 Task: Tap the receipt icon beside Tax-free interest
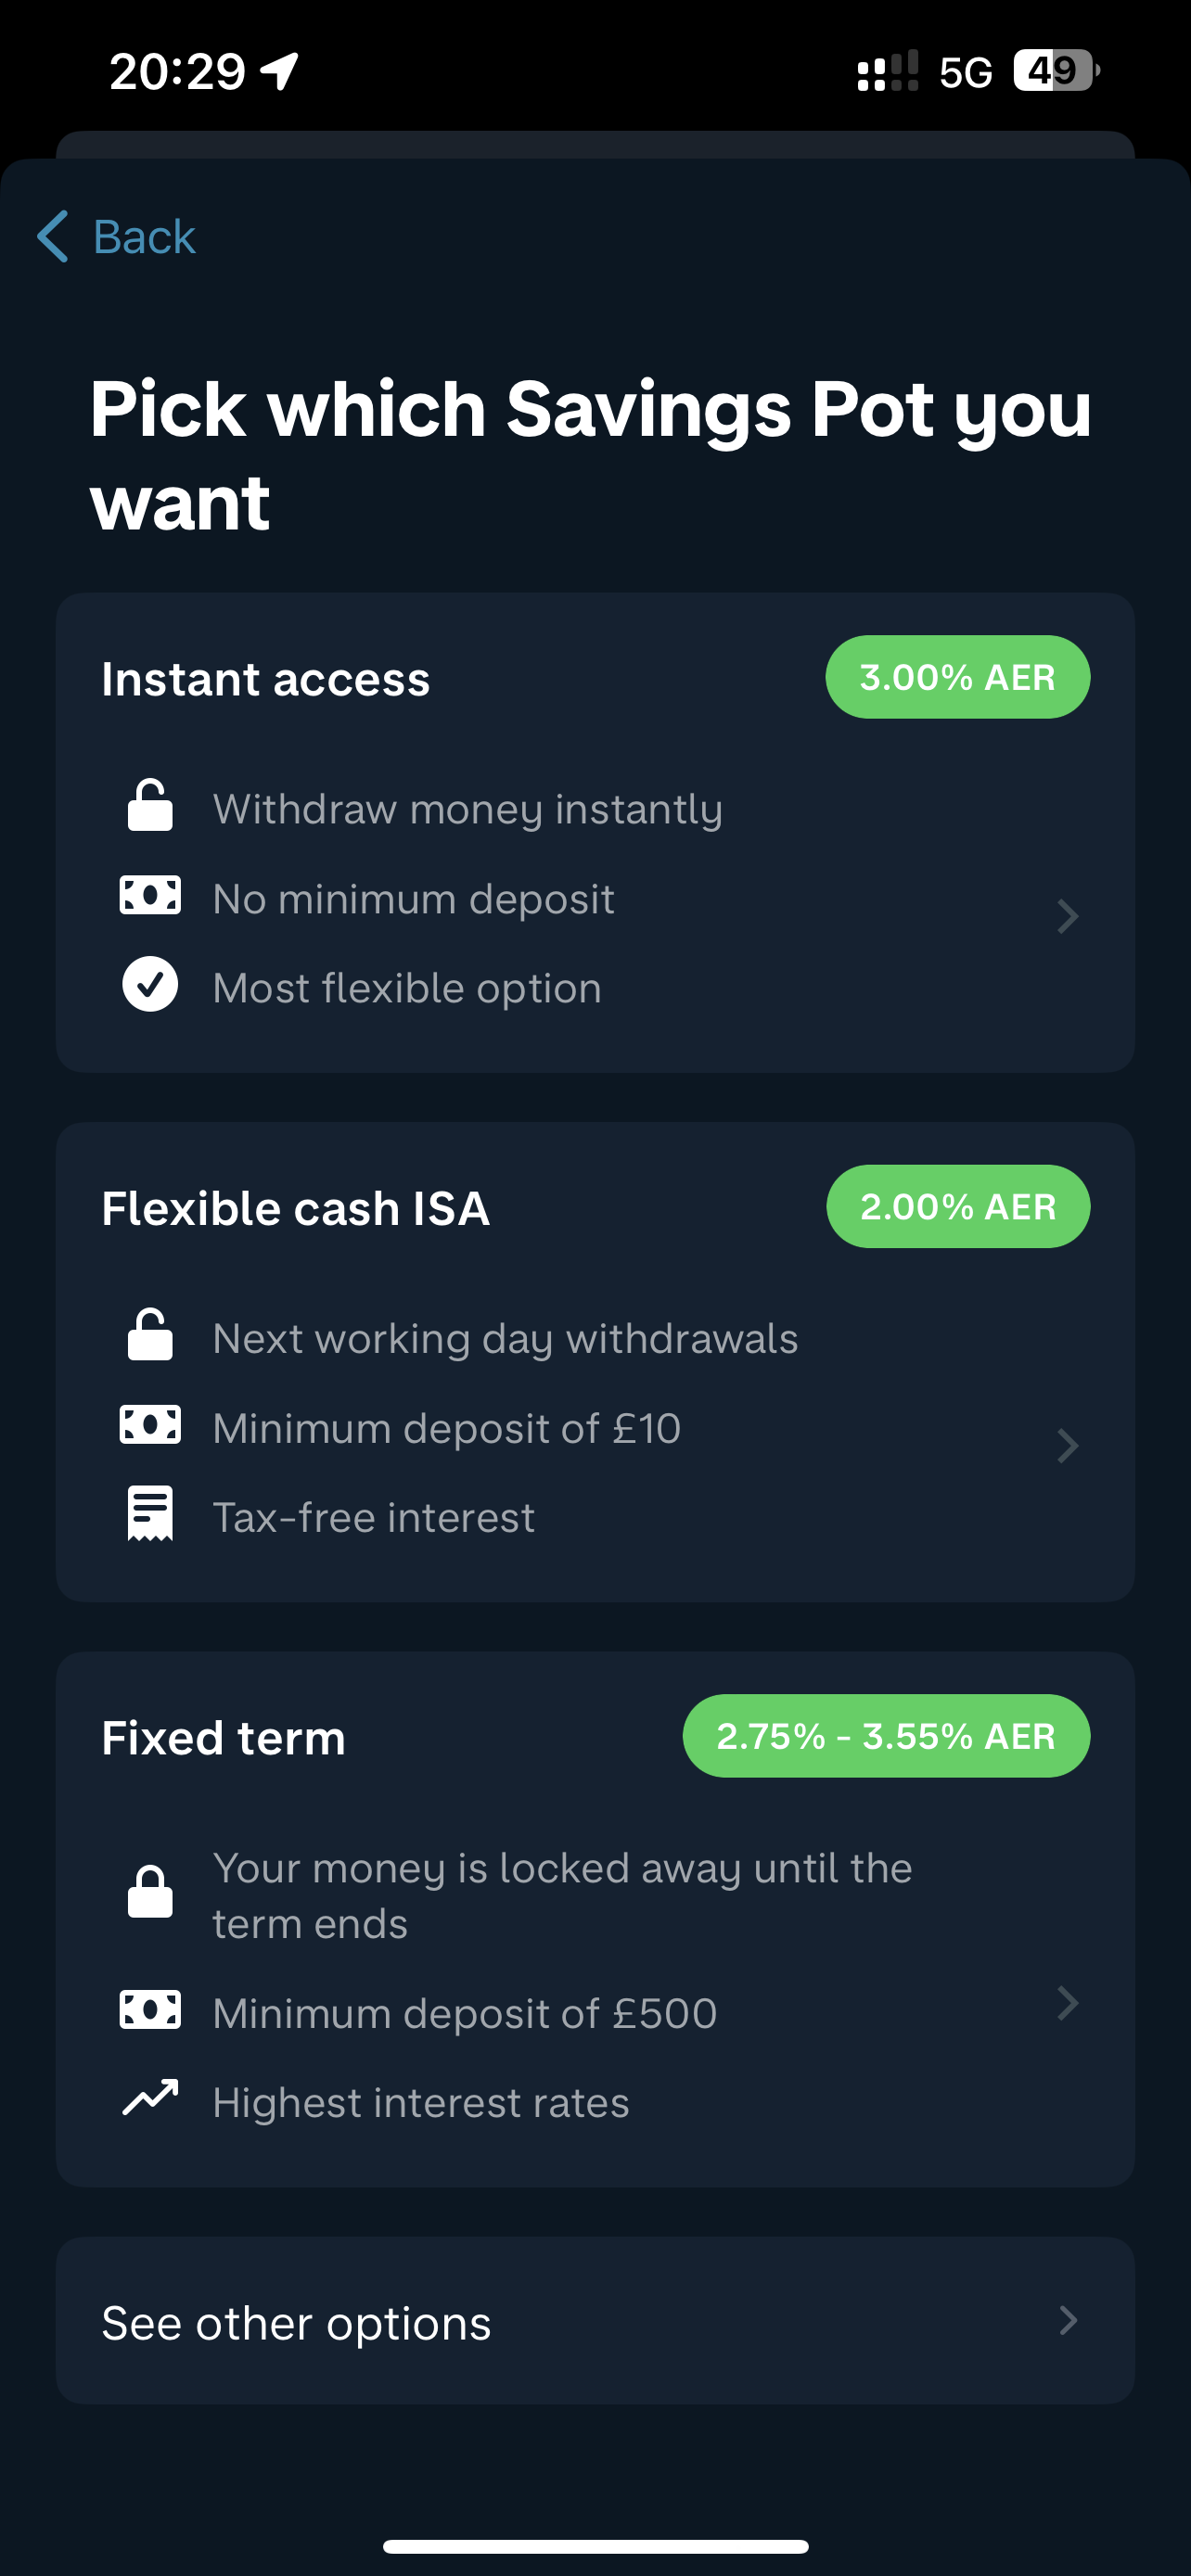tap(150, 1514)
